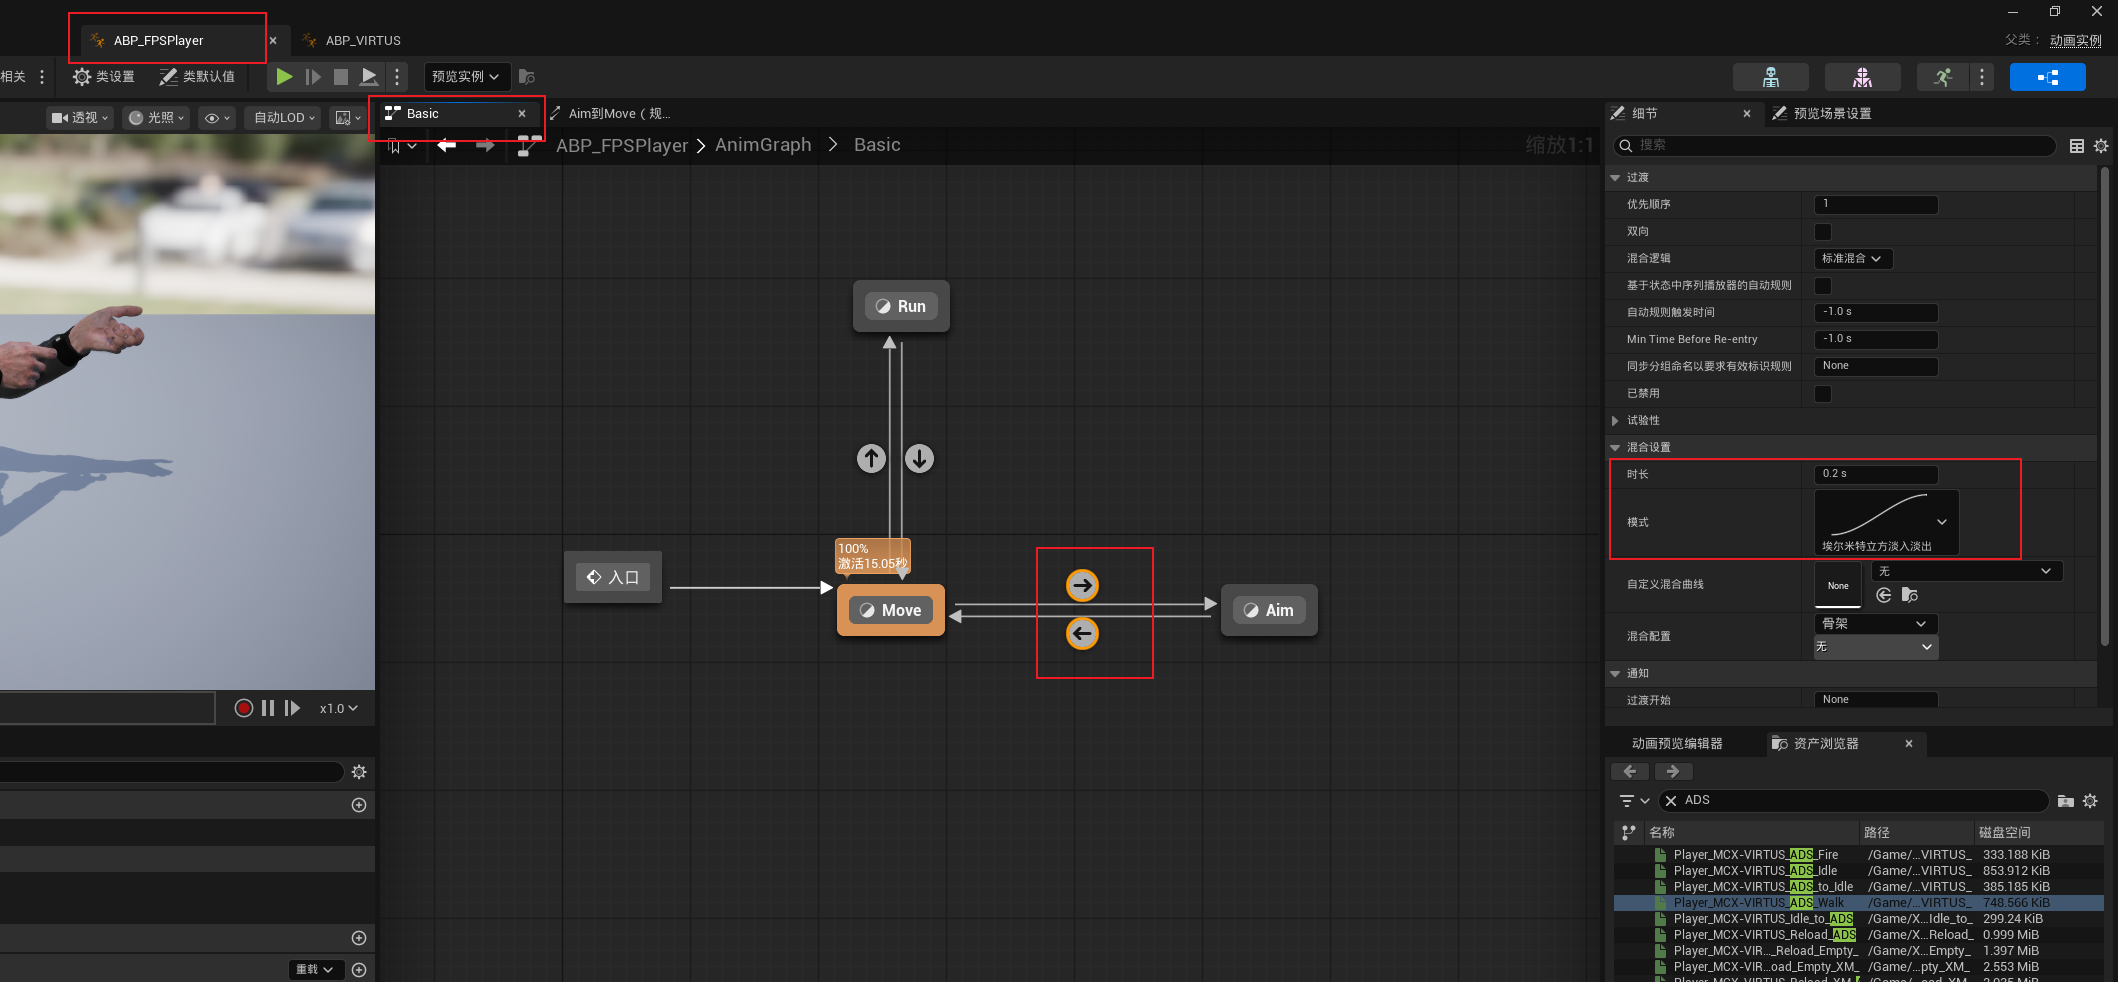2118x982 pixels.
Task: Click the 类默认值 button
Action: tap(197, 77)
